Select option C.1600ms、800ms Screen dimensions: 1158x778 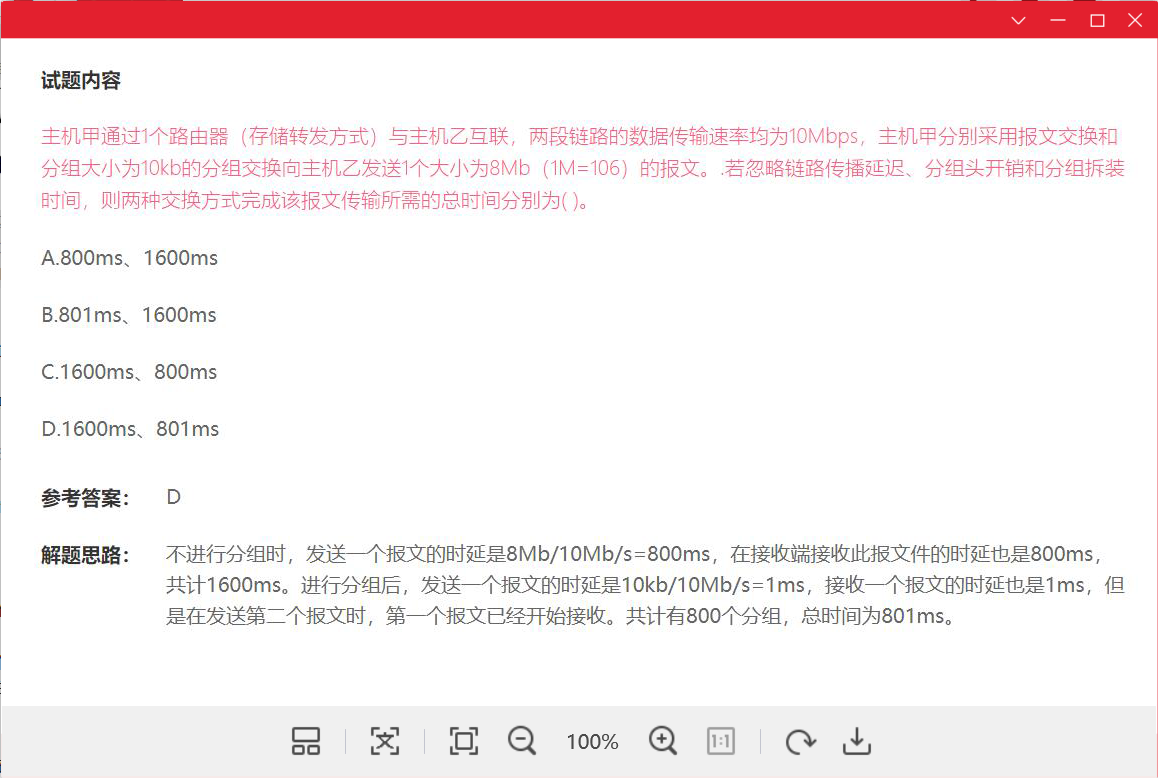tap(129, 372)
